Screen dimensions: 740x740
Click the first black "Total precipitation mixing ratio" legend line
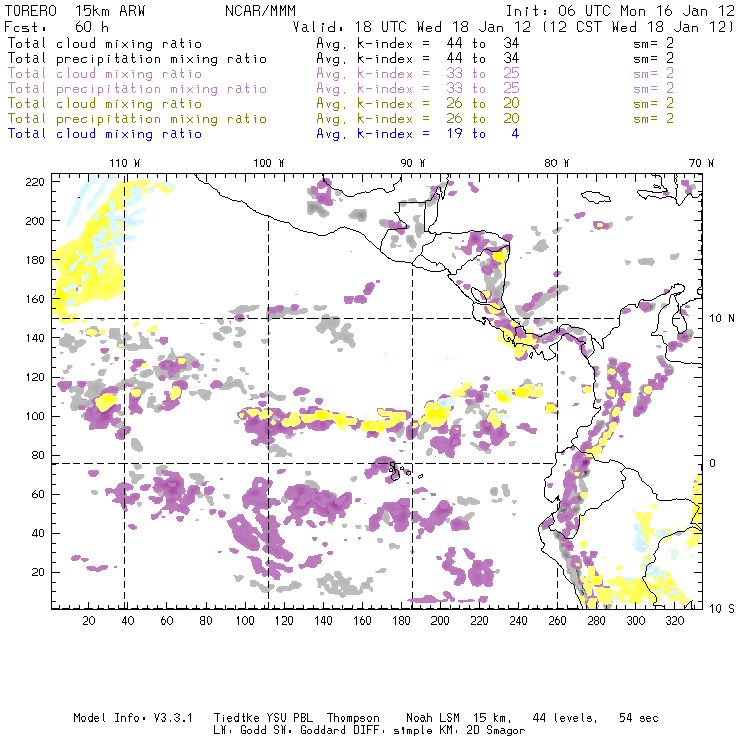pos(137,59)
